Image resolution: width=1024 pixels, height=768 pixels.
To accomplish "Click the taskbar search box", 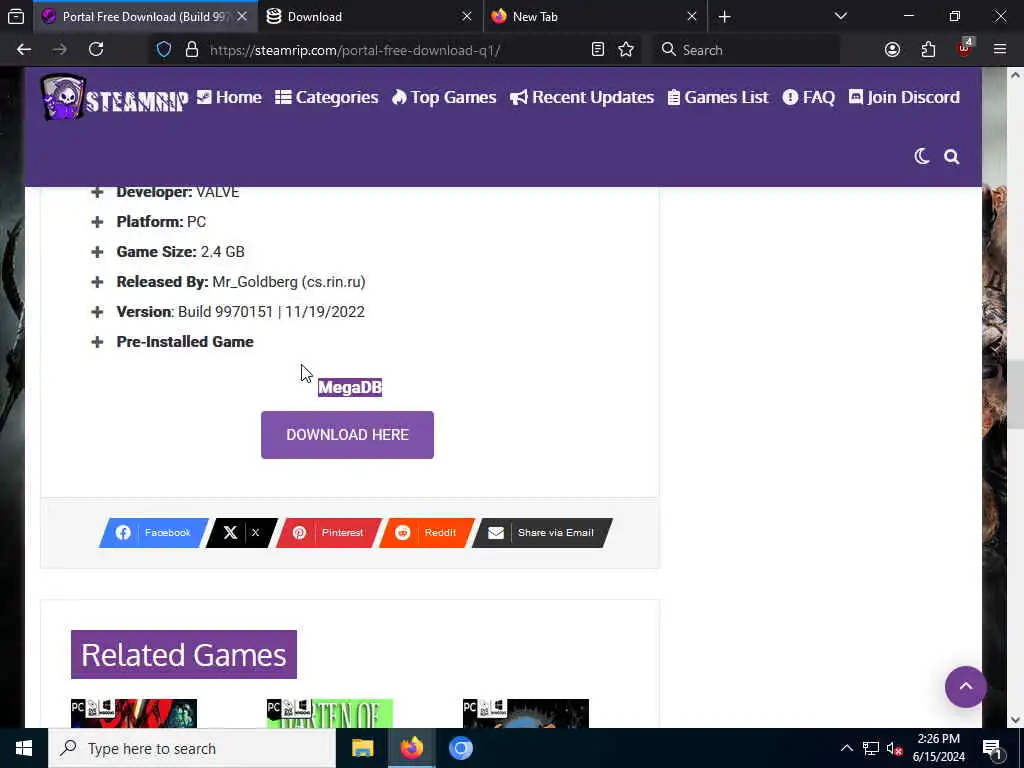I will tap(192, 748).
